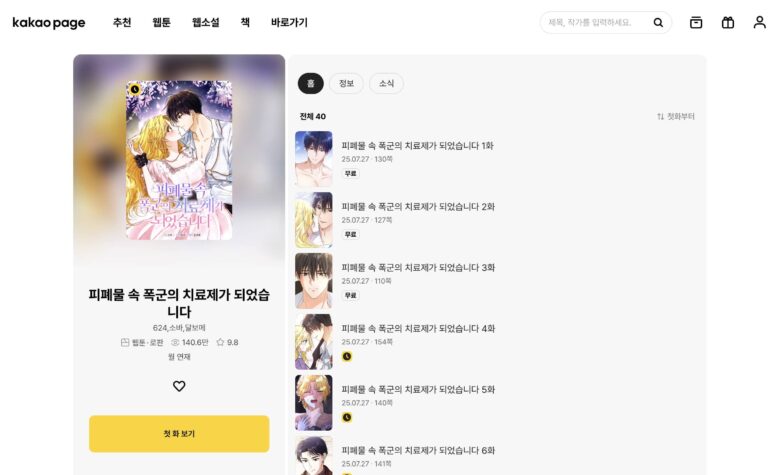Image resolution: width=780 pixels, height=475 pixels.
Task: Switch to the 소식 tab
Action: 387,84
